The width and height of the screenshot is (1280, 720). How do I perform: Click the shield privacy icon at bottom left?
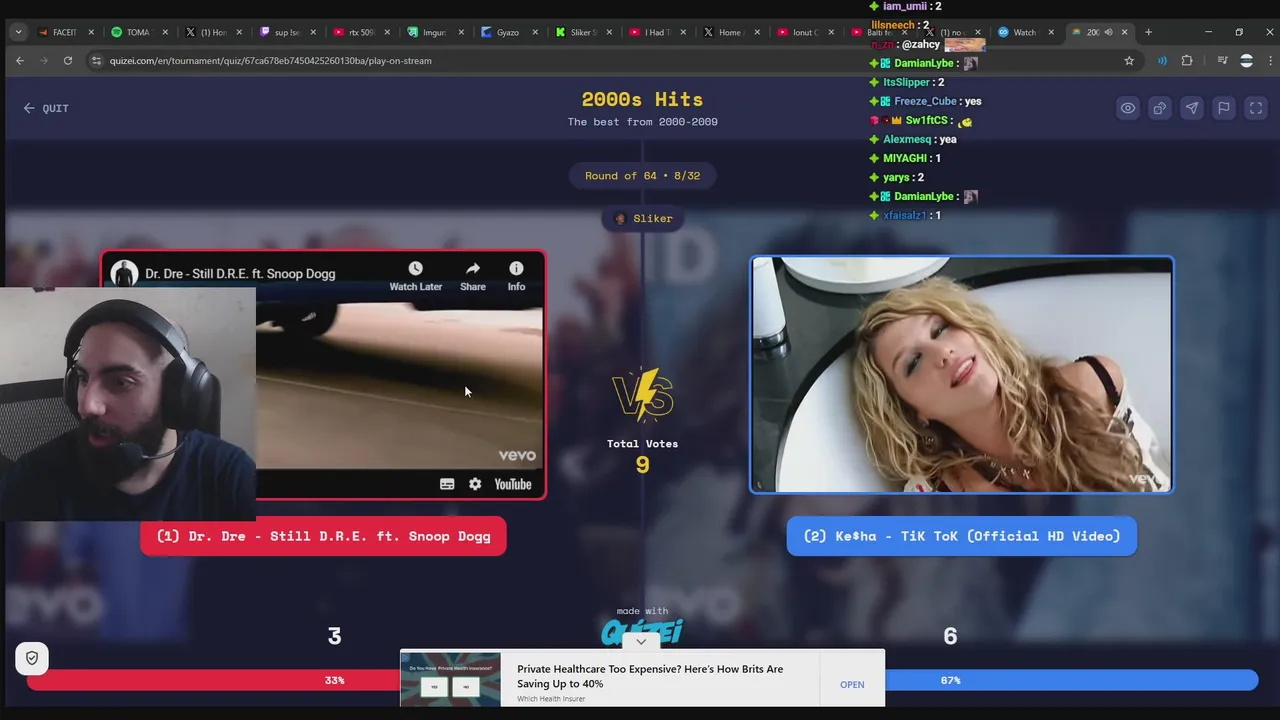click(x=32, y=658)
